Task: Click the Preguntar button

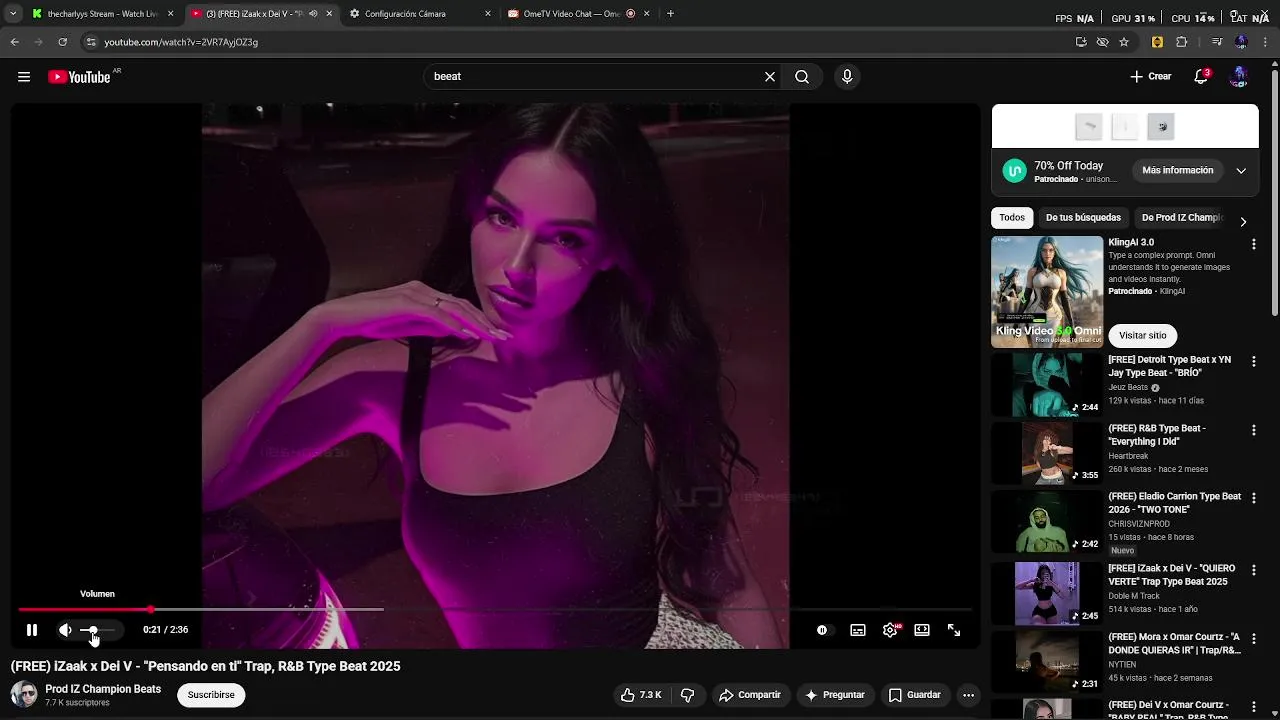Action: point(835,695)
